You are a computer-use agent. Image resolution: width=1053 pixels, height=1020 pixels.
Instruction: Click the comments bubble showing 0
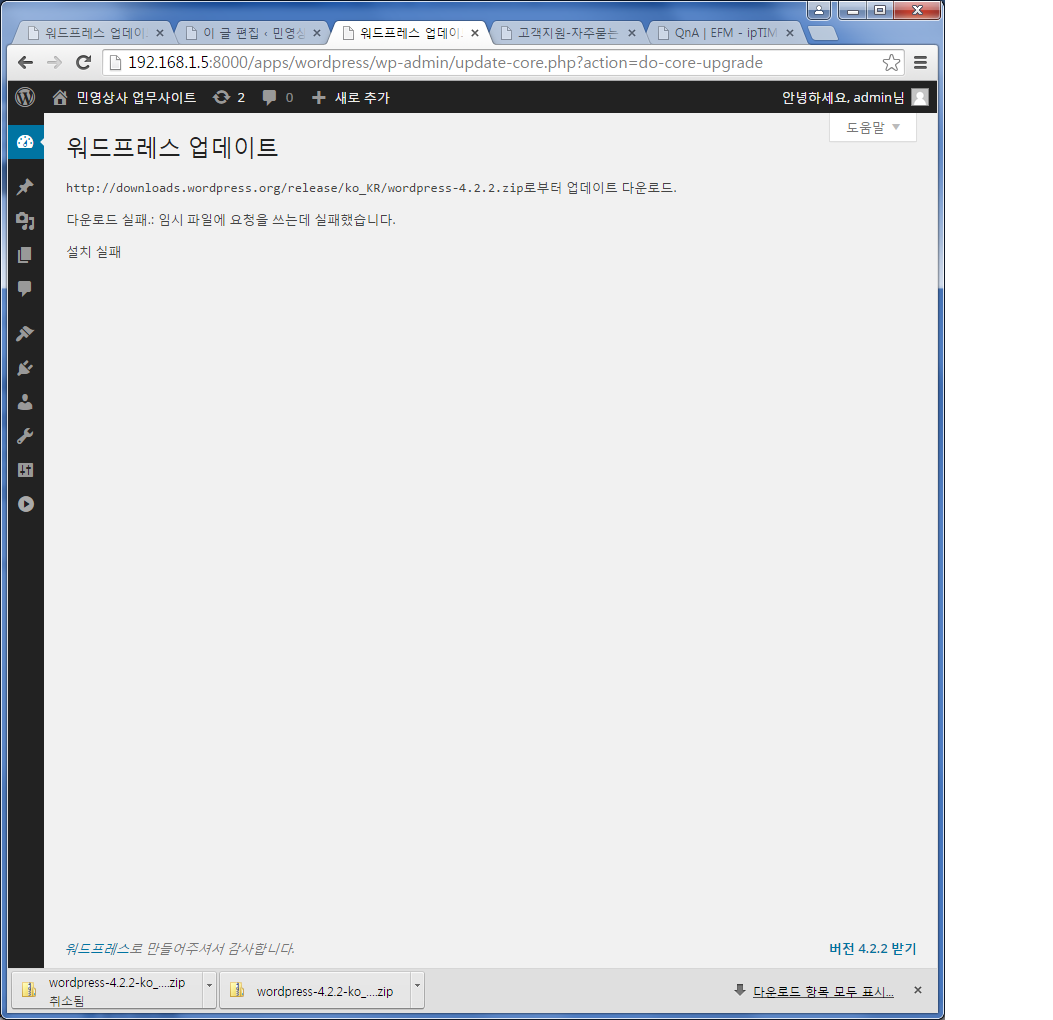click(277, 97)
